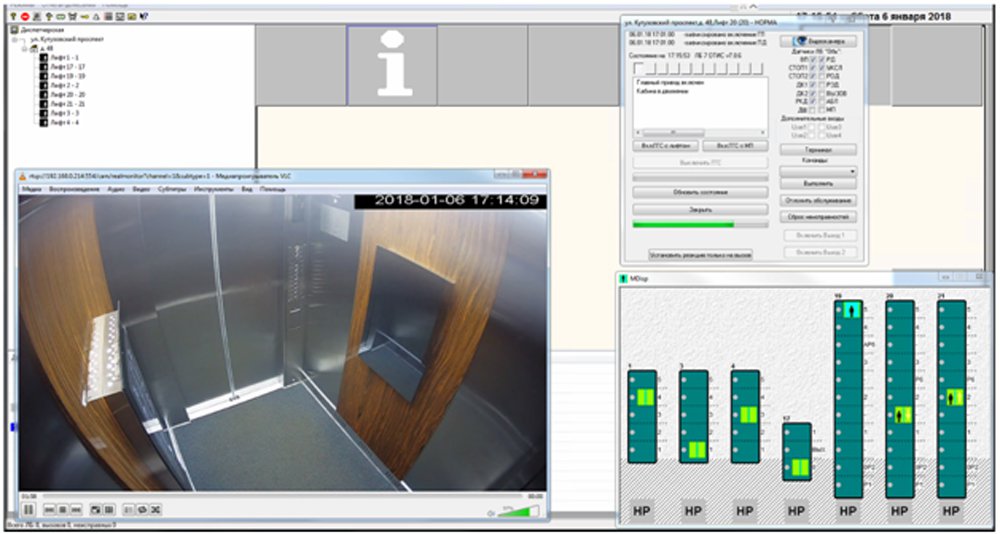Screen dimensions: 1000x534
Task: Open the Инструменты menu in VLC
Action: click(213, 188)
